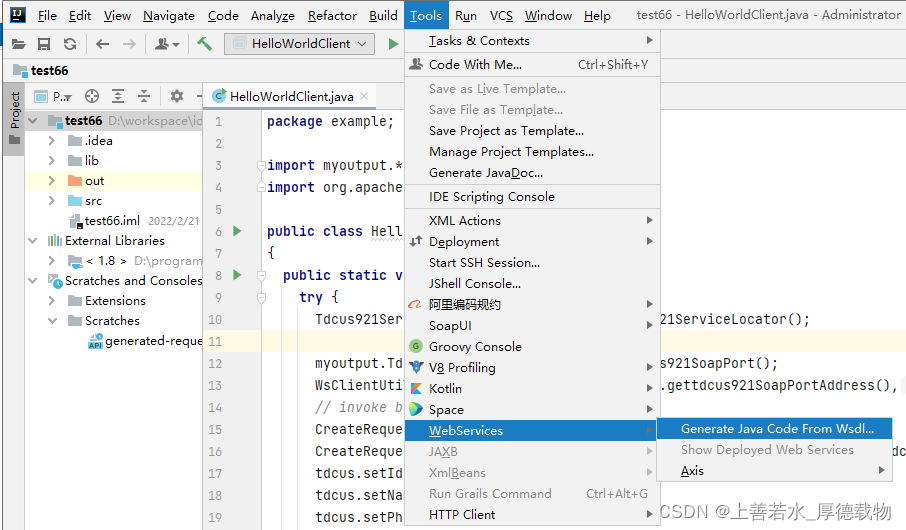Build project with the hammer icon
Viewport: 906px width, 530px height.
pyautogui.click(x=205, y=43)
